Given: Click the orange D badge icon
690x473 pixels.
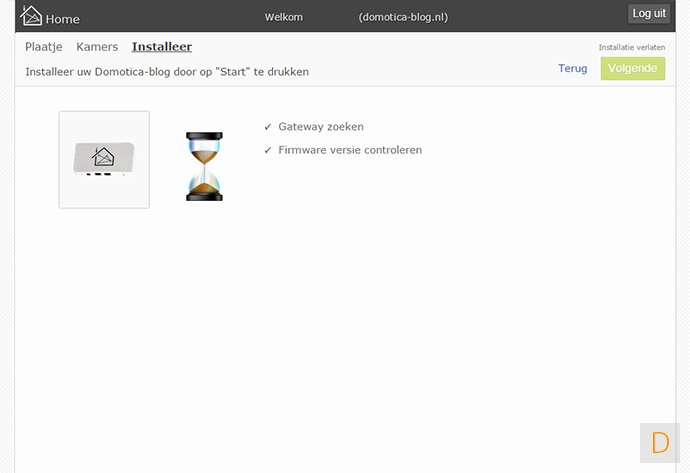Looking at the screenshot, I should coord(660,443).
